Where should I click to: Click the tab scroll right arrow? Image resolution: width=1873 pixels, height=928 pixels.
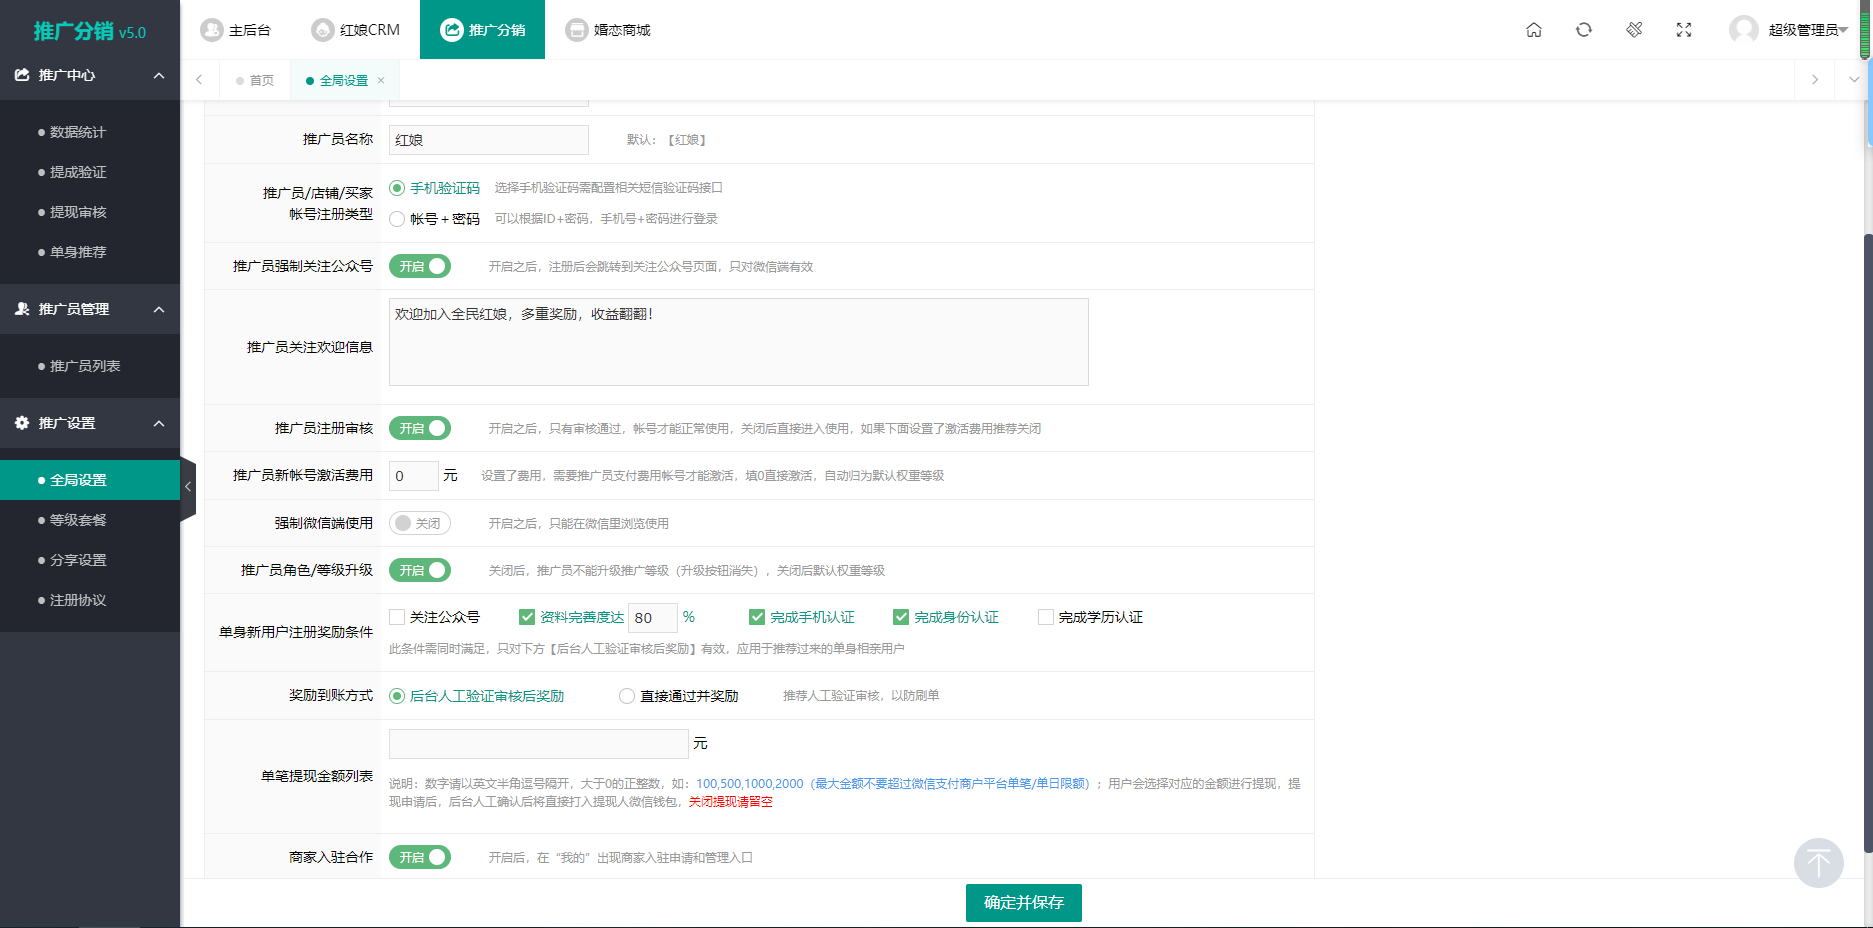pyautogui.click(x=1814, y=80)
